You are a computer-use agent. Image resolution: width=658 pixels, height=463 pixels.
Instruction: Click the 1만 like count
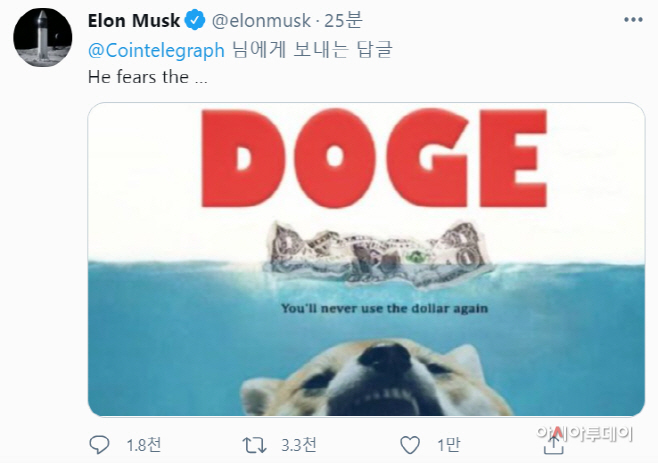444,443
